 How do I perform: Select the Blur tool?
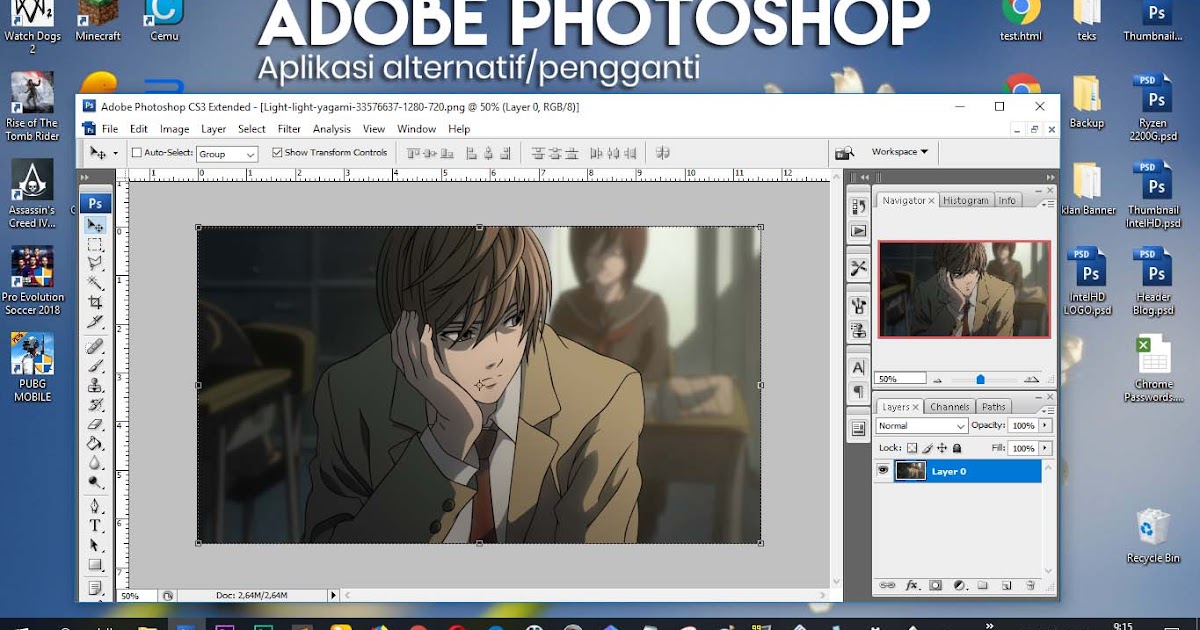tap(95, 462)
